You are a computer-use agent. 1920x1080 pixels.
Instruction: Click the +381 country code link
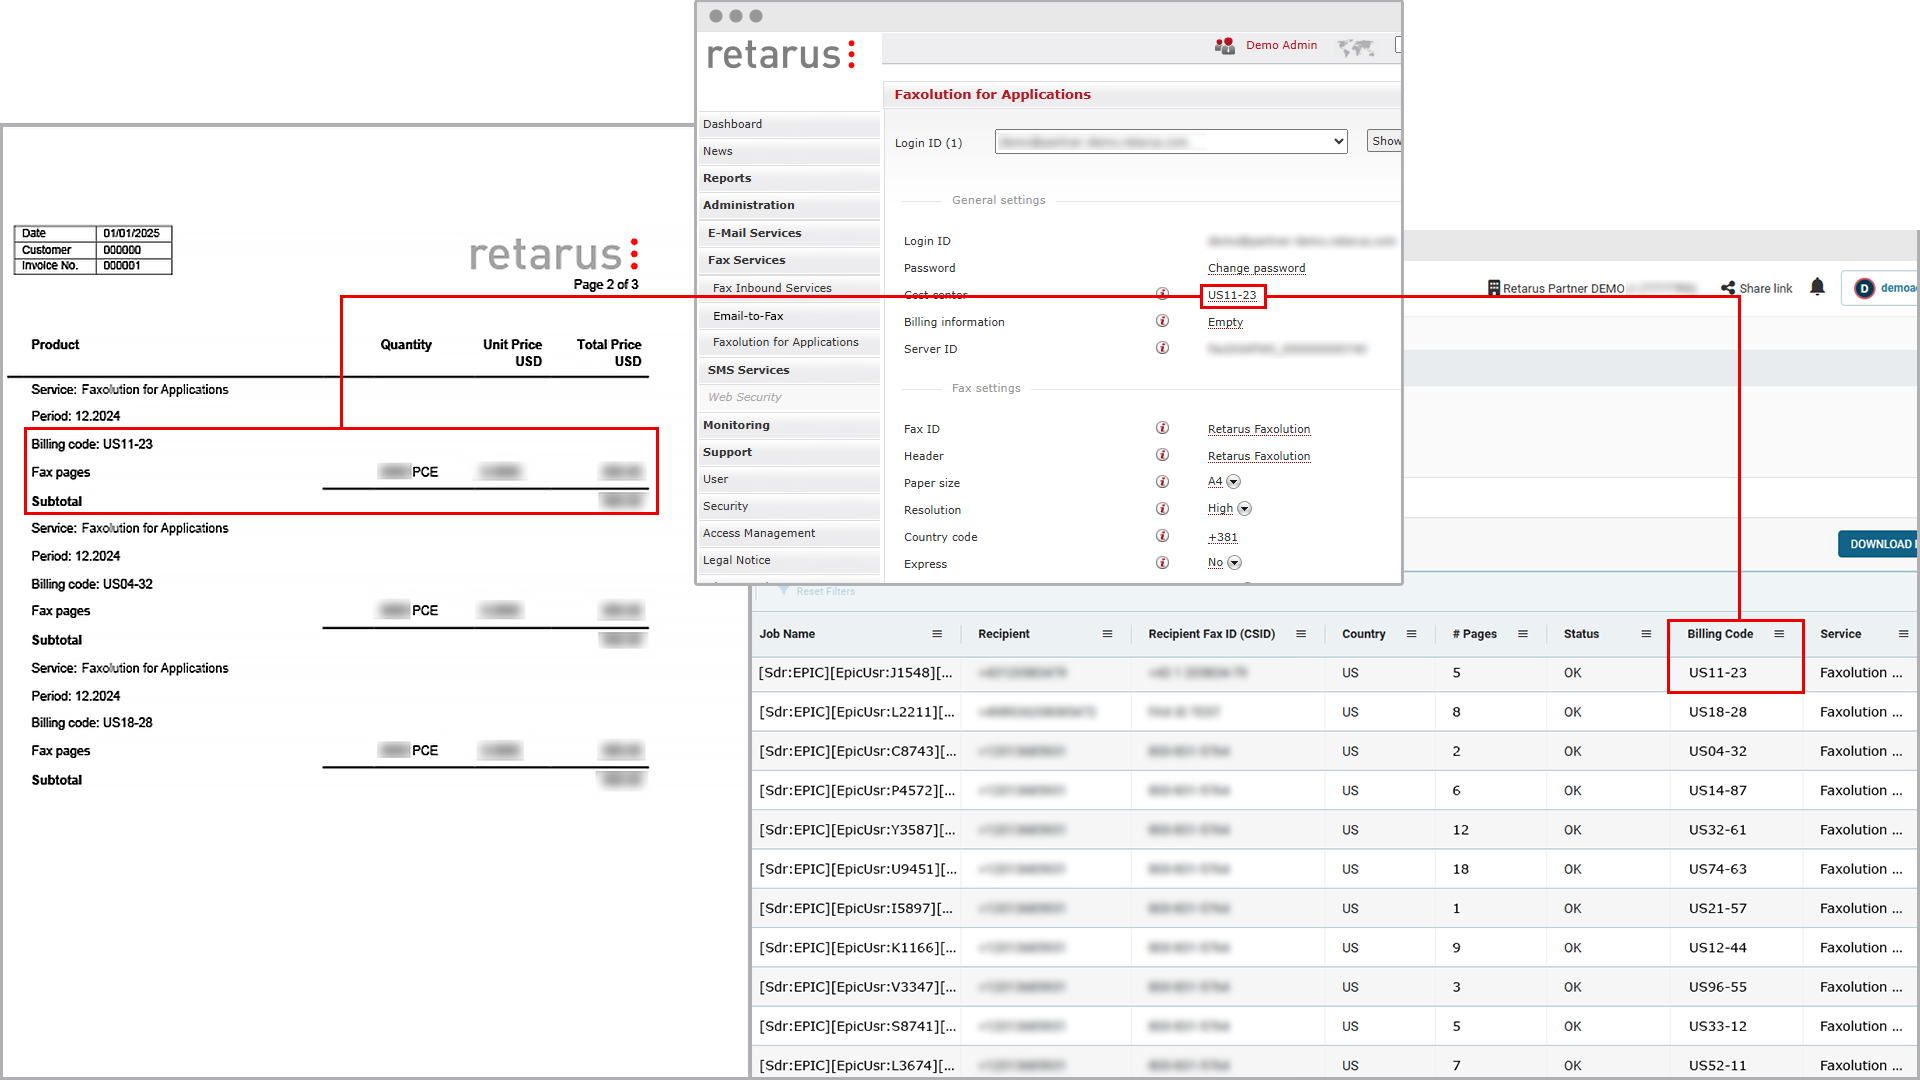pos(1222,537)
